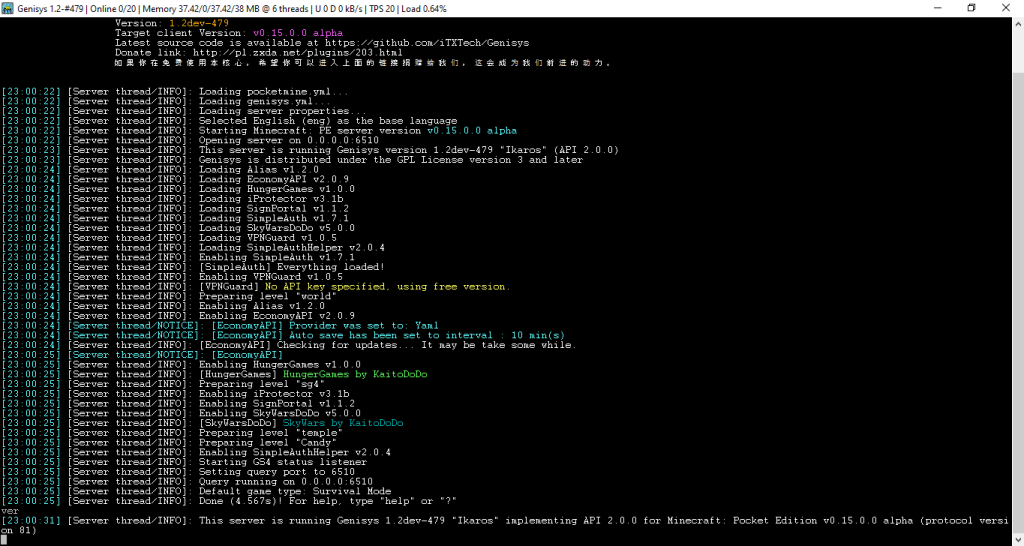Click the typed "ver" command line
The width and height of the screenshot is (1024, 546).
[x=10, y=510]
